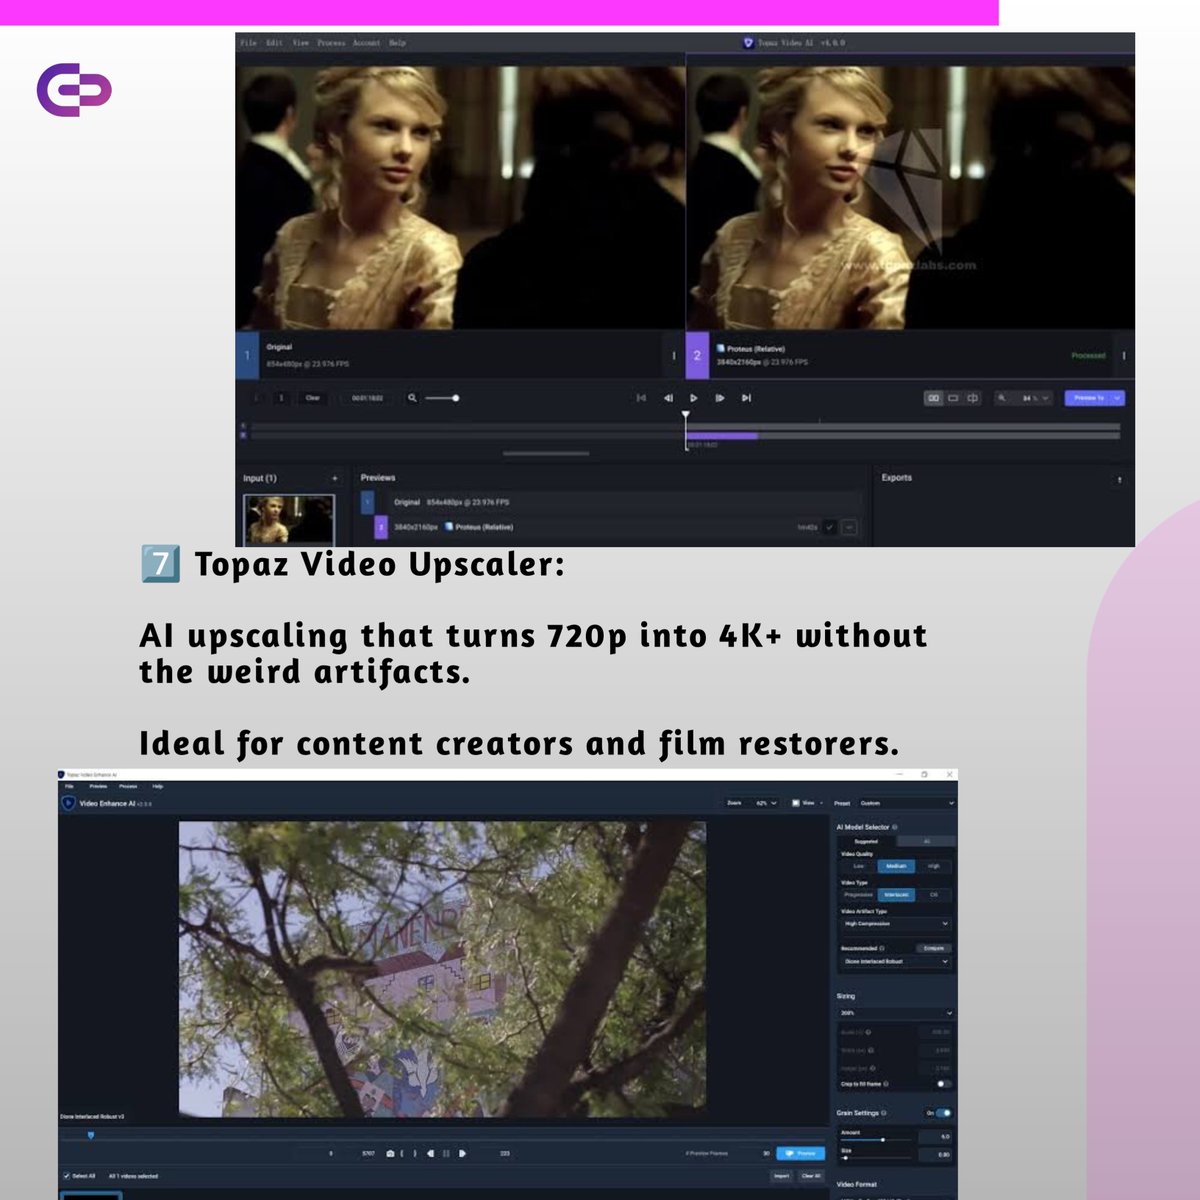Open the Sizing 200% dropdown
1200x1200 pixels.
coord(896,1013)
